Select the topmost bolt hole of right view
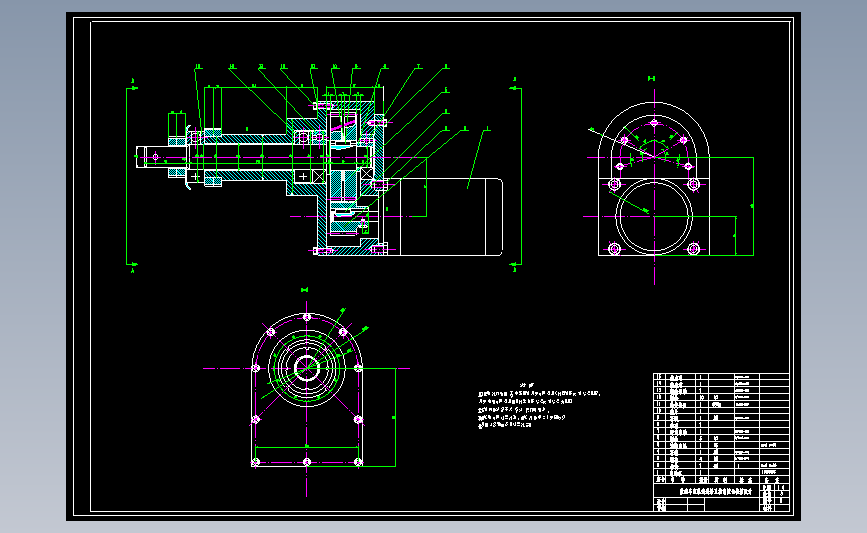The image size is (867, 533). (654, 123)
